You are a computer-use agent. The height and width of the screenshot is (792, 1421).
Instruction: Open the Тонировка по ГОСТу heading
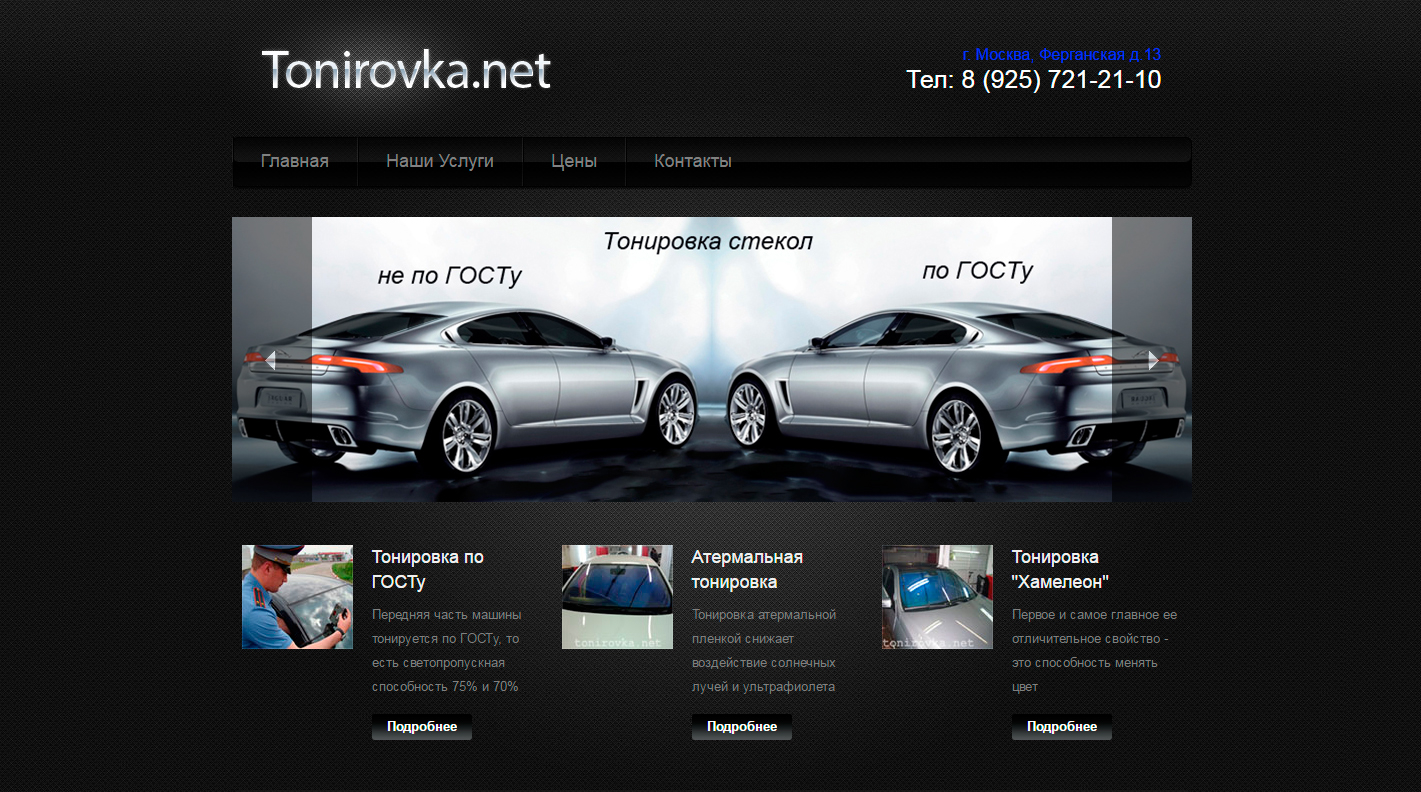pos(428,569)
